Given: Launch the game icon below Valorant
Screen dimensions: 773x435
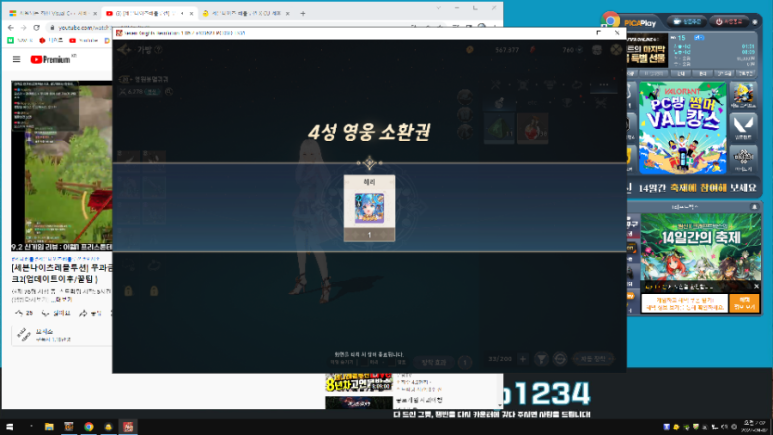Looking at the screenshot, I should coord(743,159).
